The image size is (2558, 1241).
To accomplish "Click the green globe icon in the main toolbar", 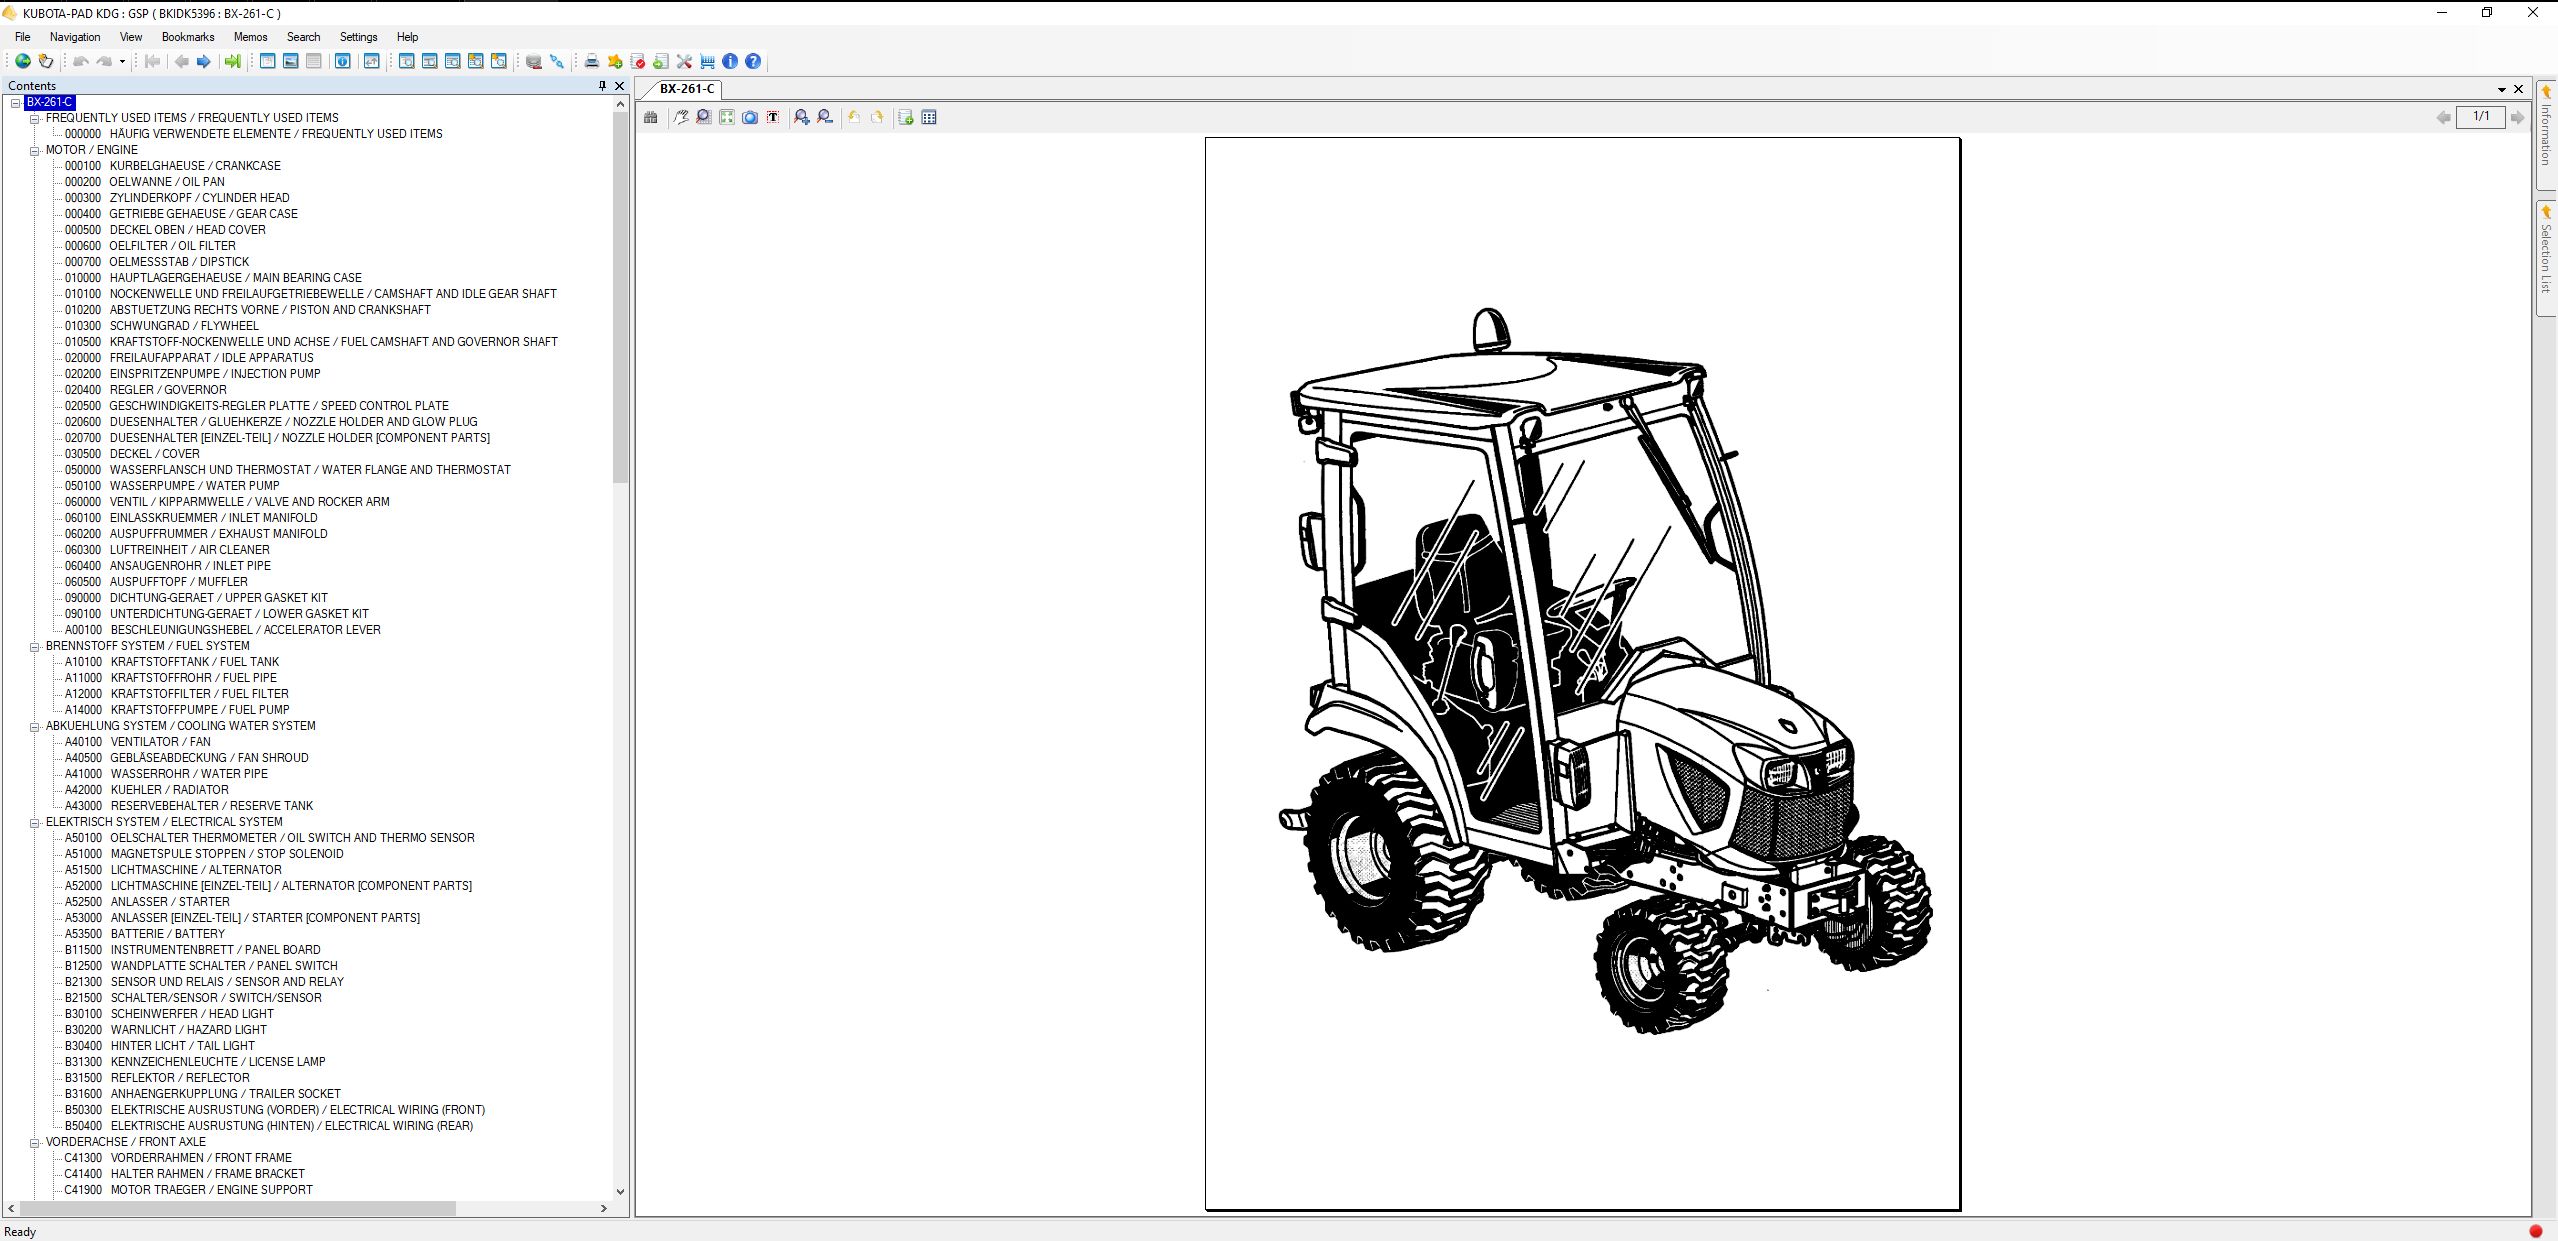I will tap(22, 61).
